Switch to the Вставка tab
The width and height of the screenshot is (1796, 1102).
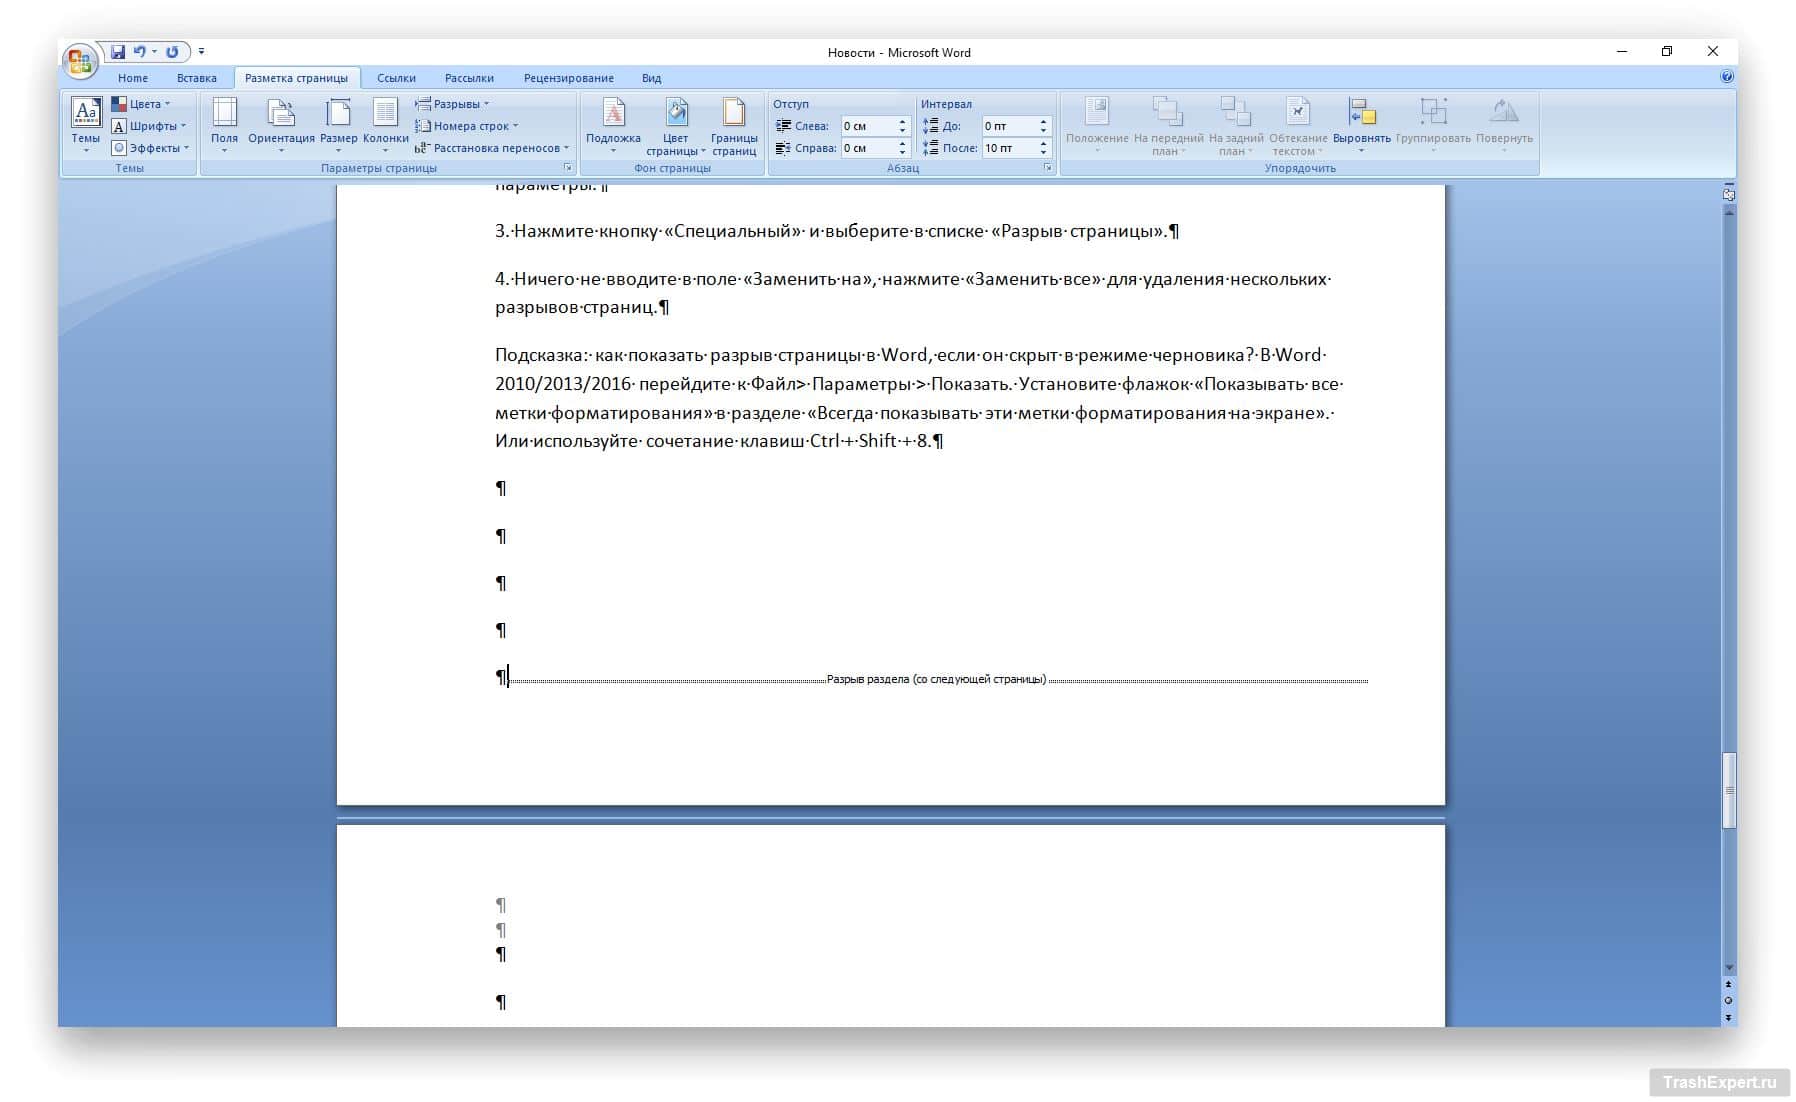pos(197,78)
